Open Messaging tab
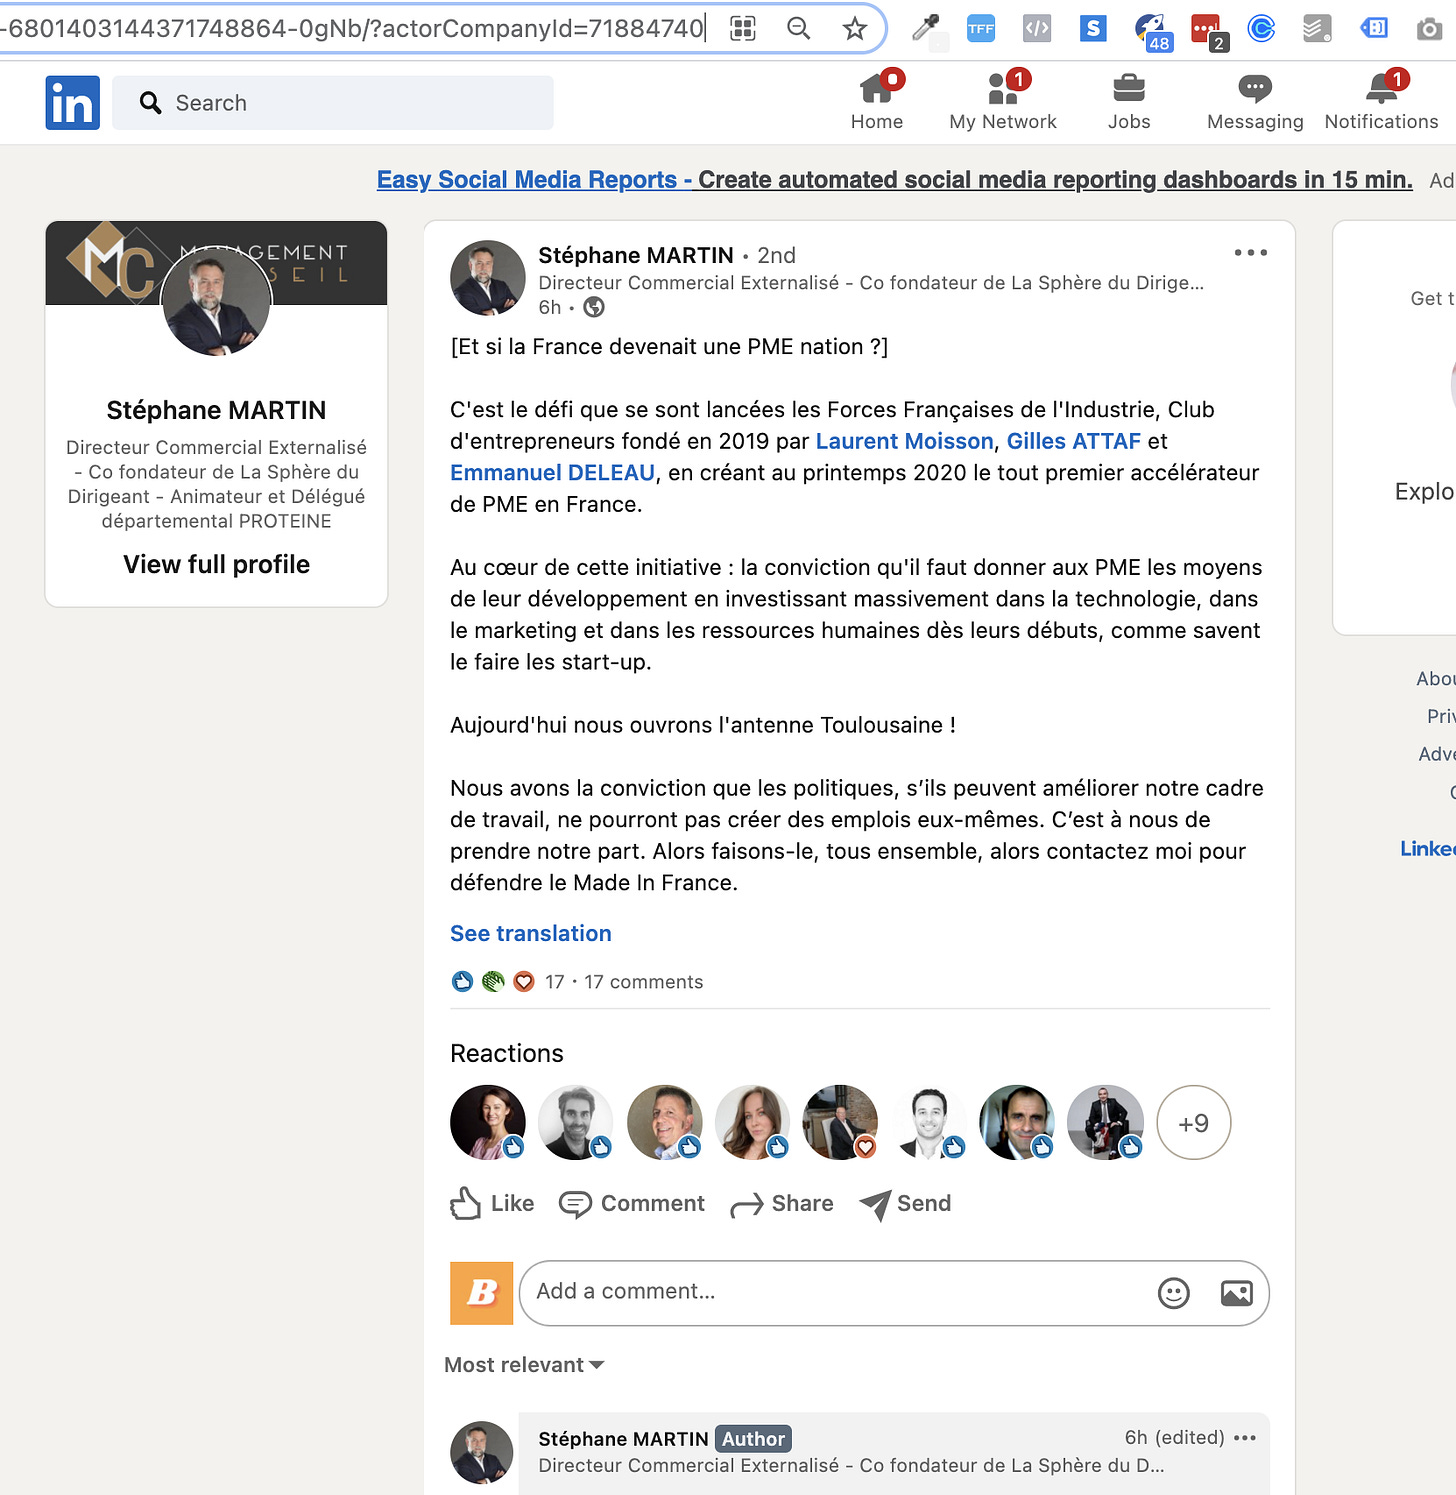 pyautogui.click(x=1255, y=102)
